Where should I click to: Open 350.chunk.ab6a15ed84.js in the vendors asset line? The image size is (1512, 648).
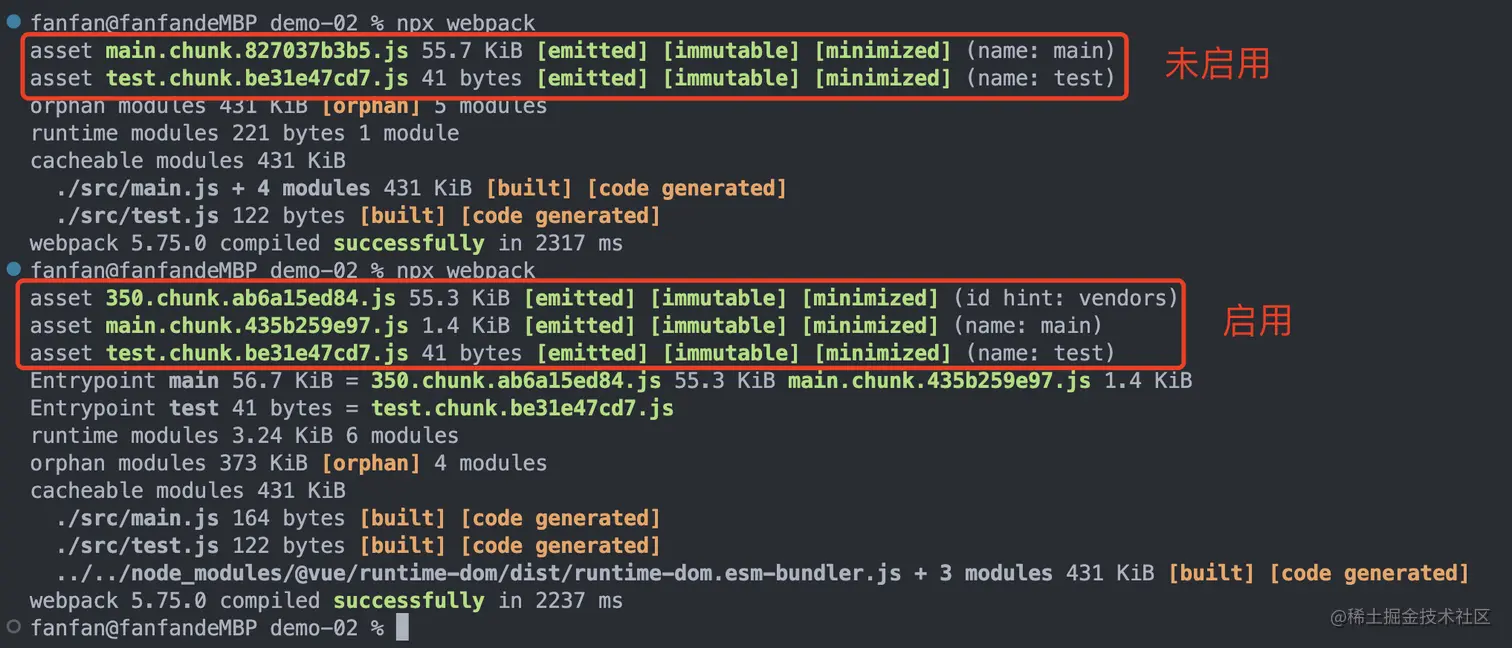pyautogui.click(x=250, y=298)
